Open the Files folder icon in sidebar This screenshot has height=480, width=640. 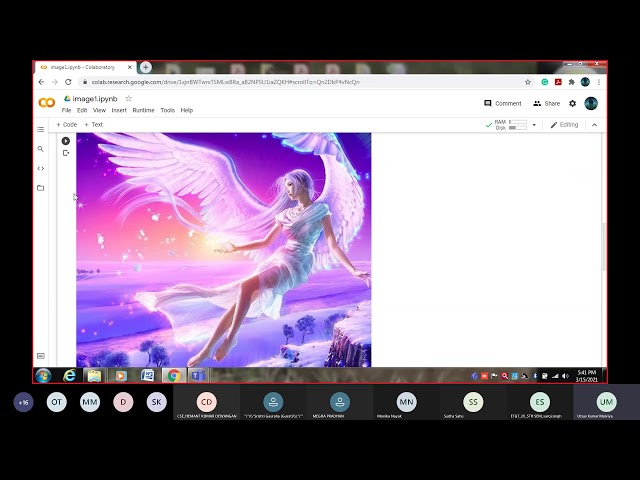[x=40, y=188]
